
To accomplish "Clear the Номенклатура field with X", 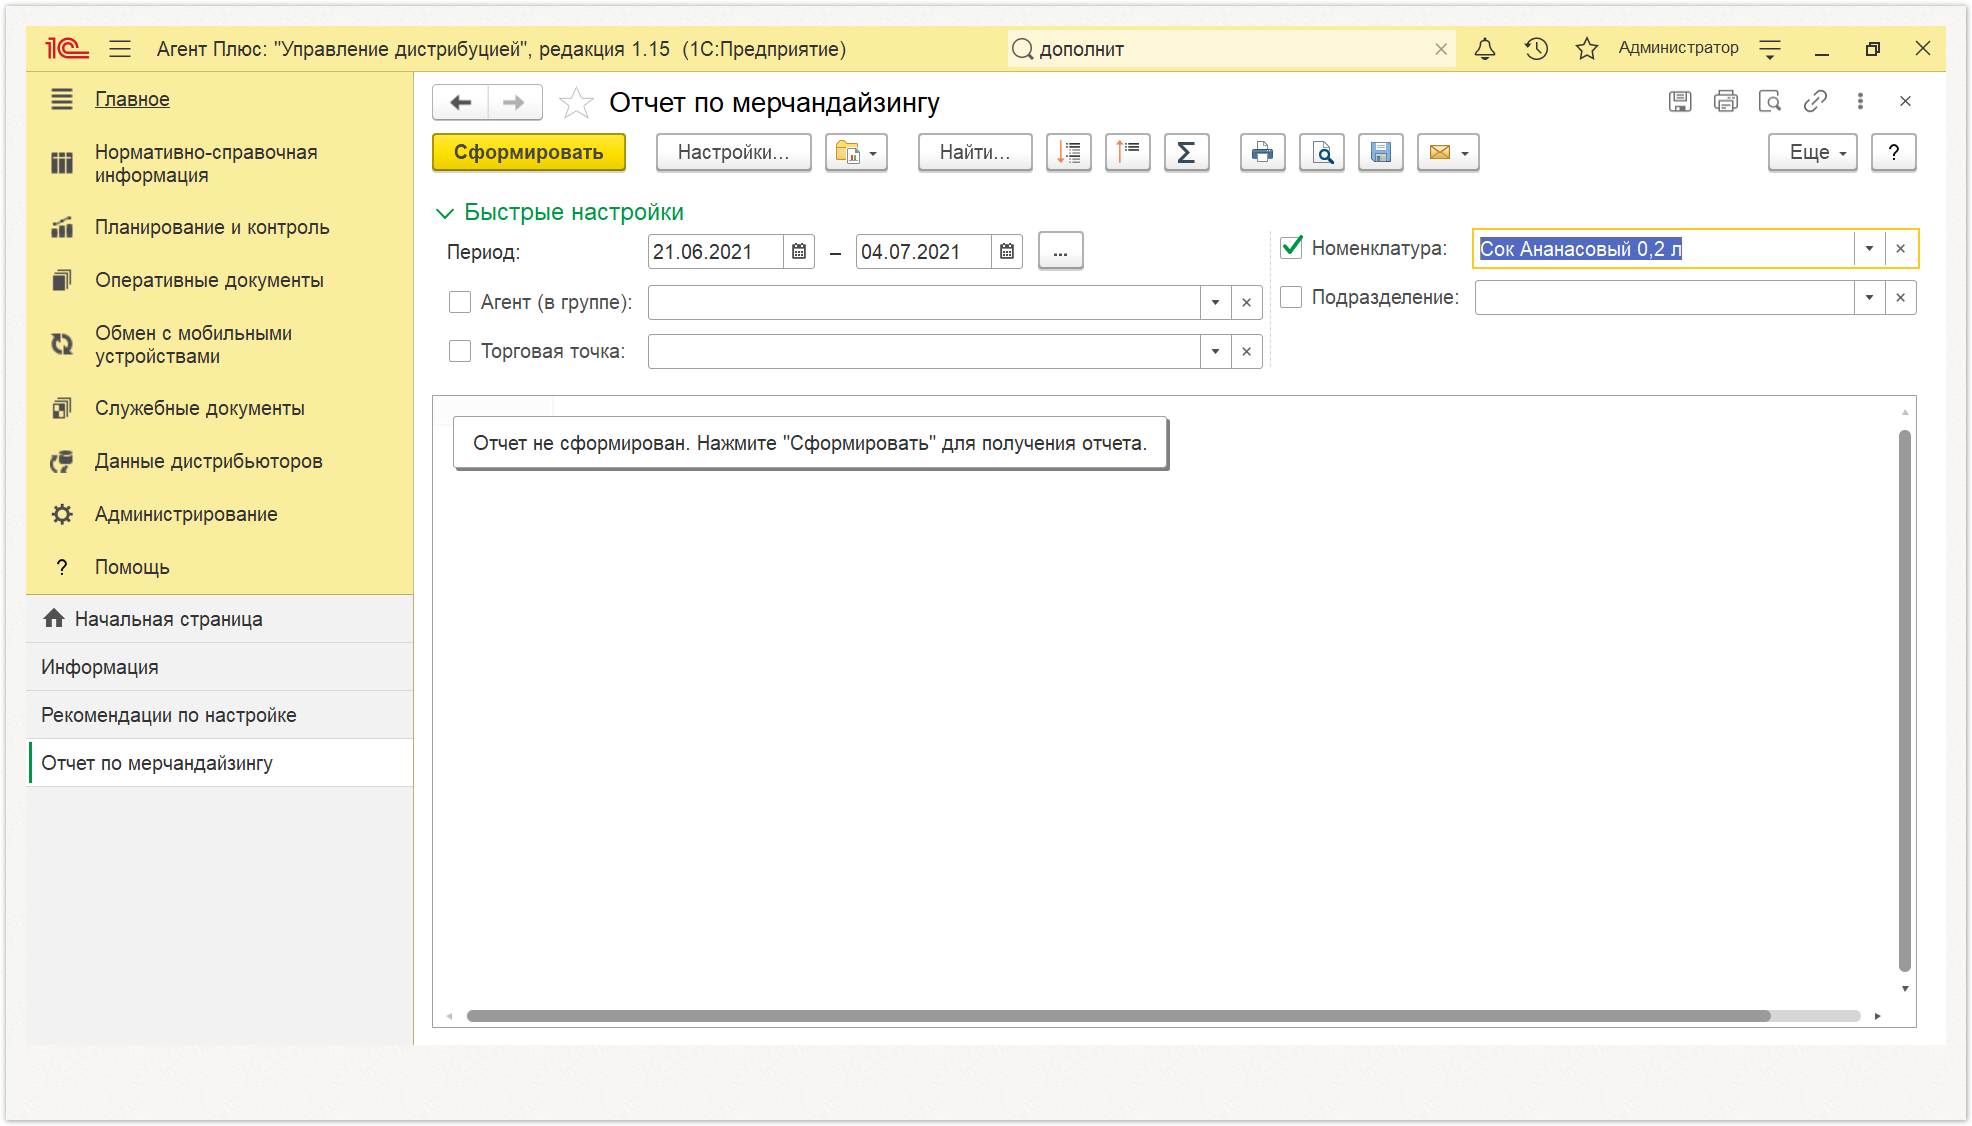I will click(1901, 249).
